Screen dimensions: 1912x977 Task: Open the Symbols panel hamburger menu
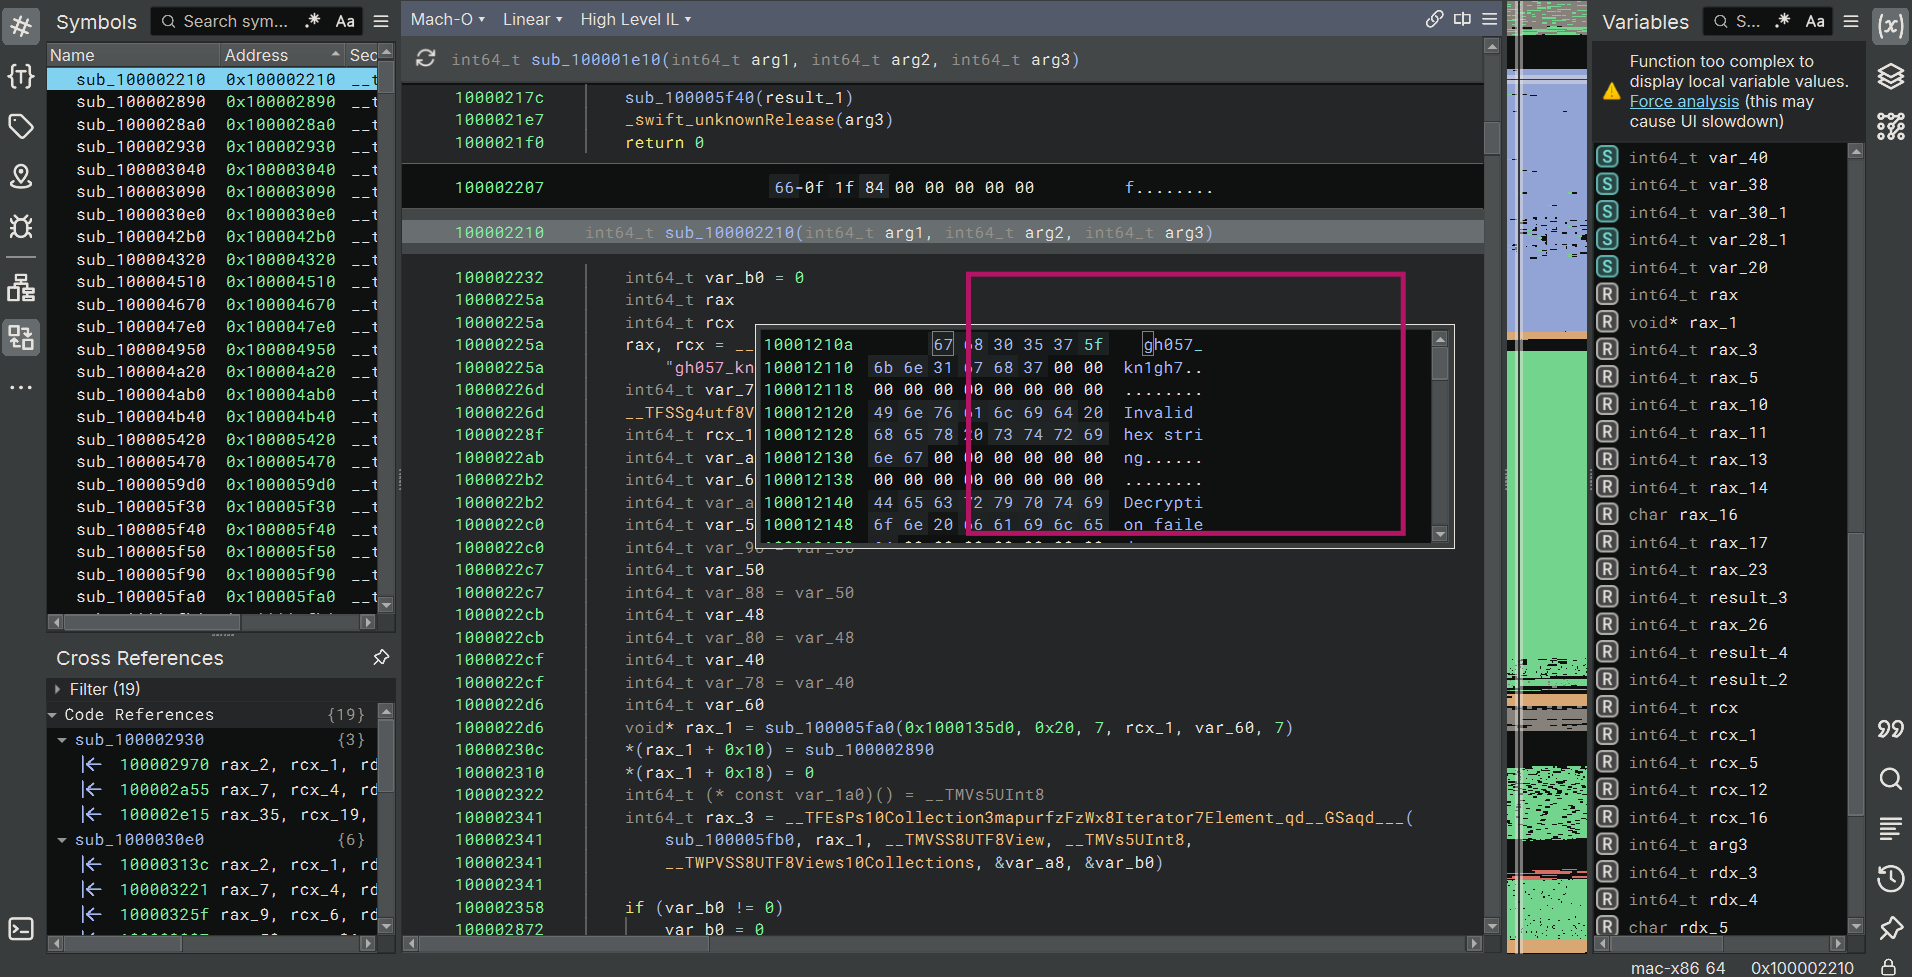(x=381, y=21)
